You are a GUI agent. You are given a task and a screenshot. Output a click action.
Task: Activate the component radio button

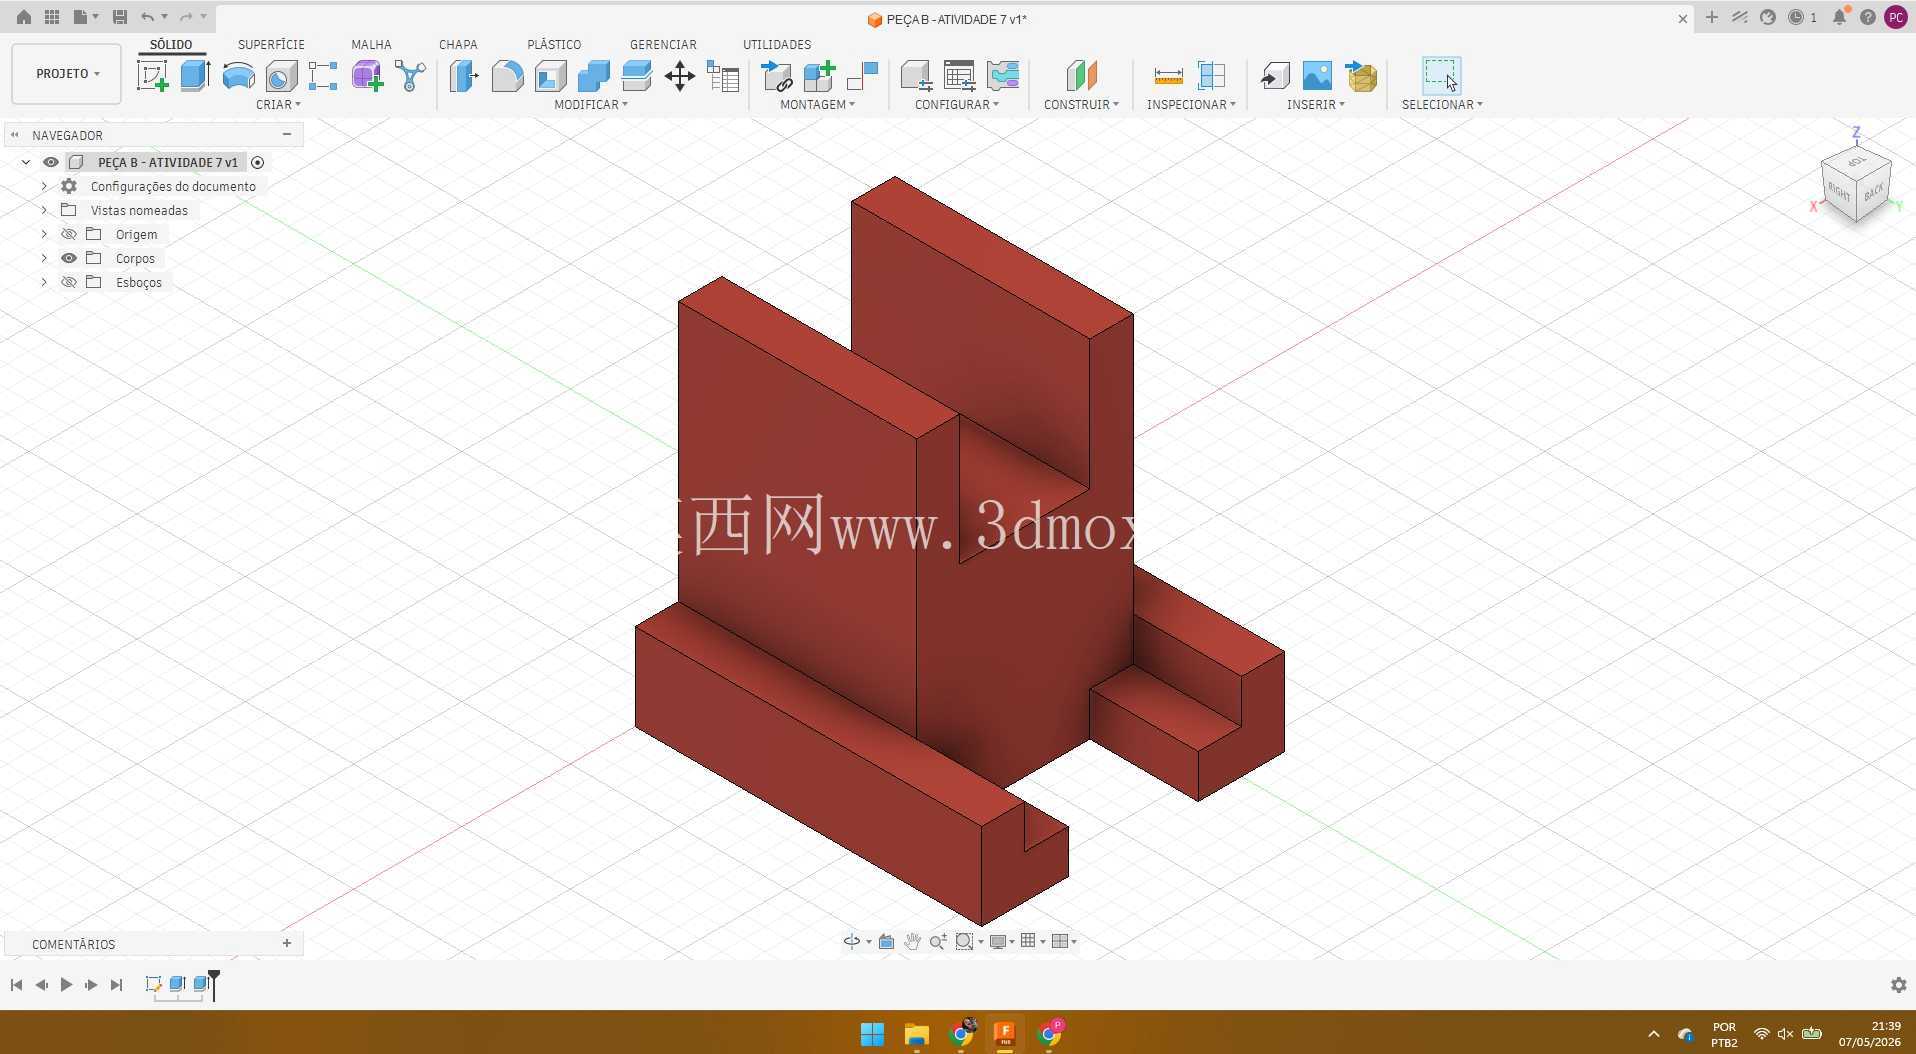(257, 162)
